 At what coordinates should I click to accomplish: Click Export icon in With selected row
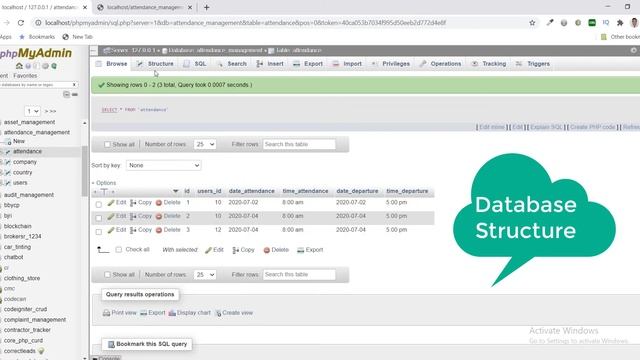tap(300, 250)
